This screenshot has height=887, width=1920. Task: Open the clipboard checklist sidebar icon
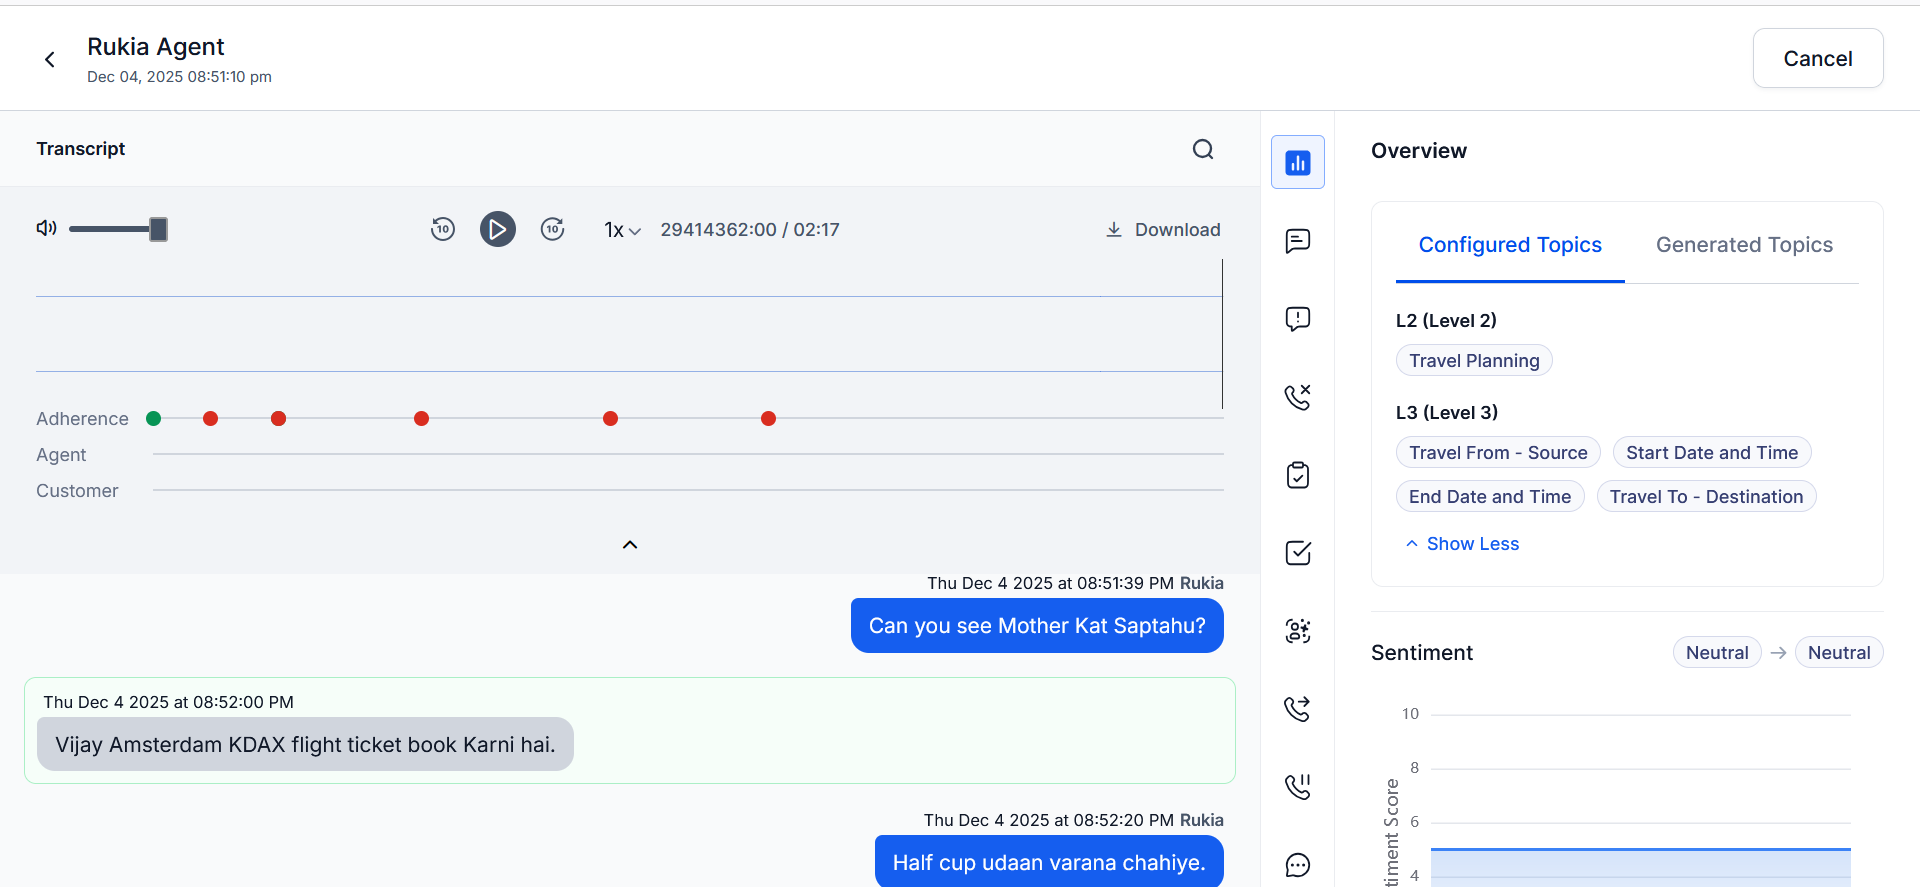click(1298, 475)
